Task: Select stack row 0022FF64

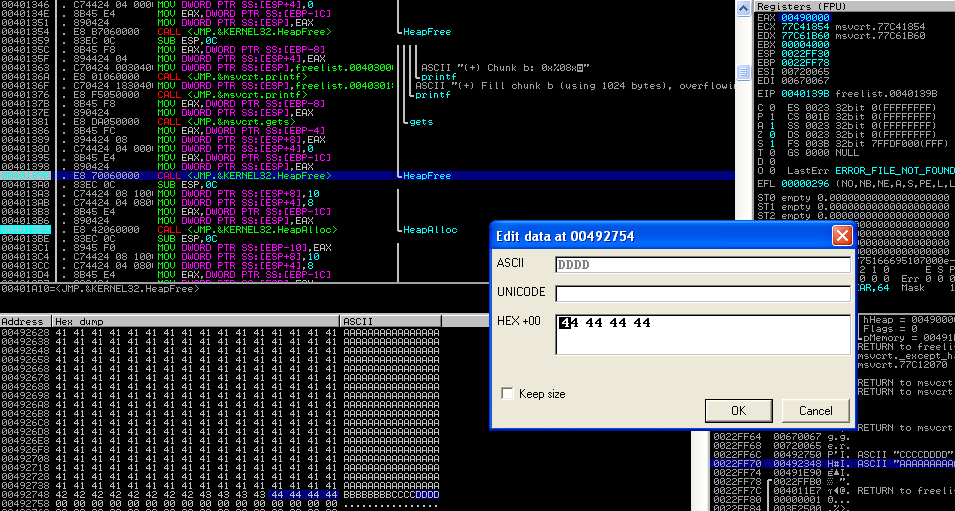Action: tap(832, 437)
